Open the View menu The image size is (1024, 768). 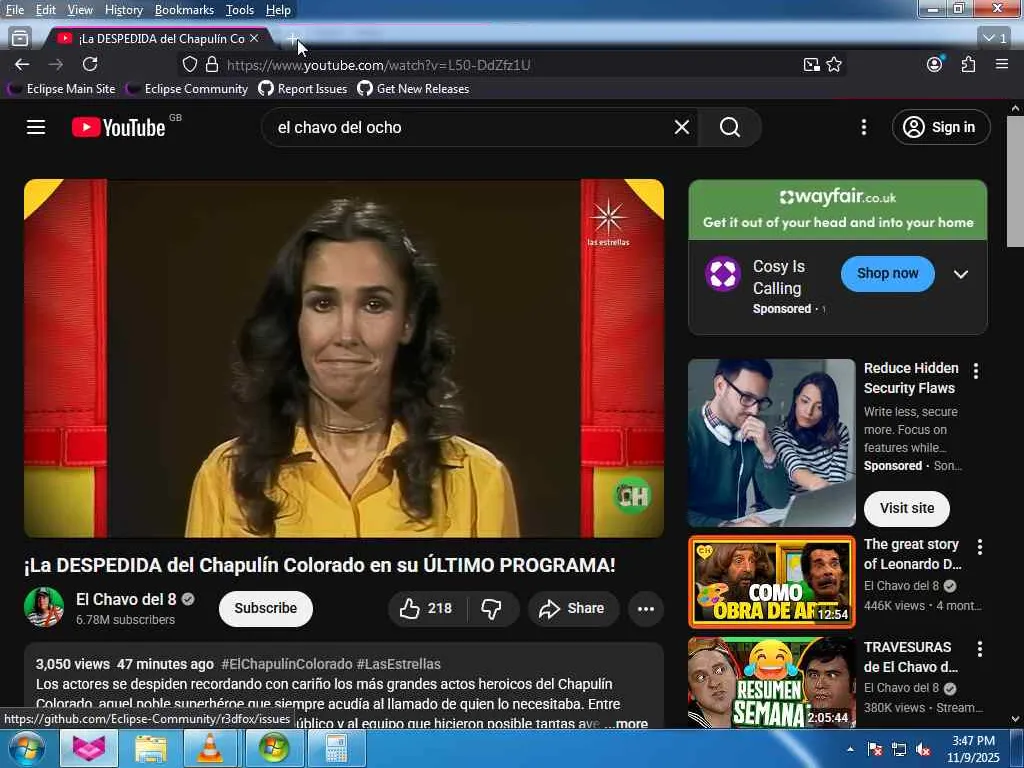coord(80,10)
